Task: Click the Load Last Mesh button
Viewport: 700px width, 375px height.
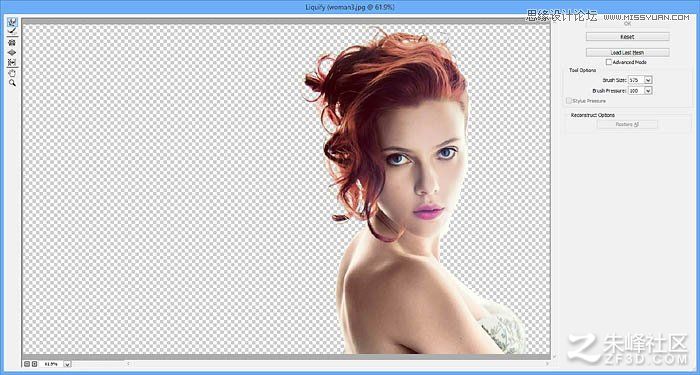Action: 627,53
